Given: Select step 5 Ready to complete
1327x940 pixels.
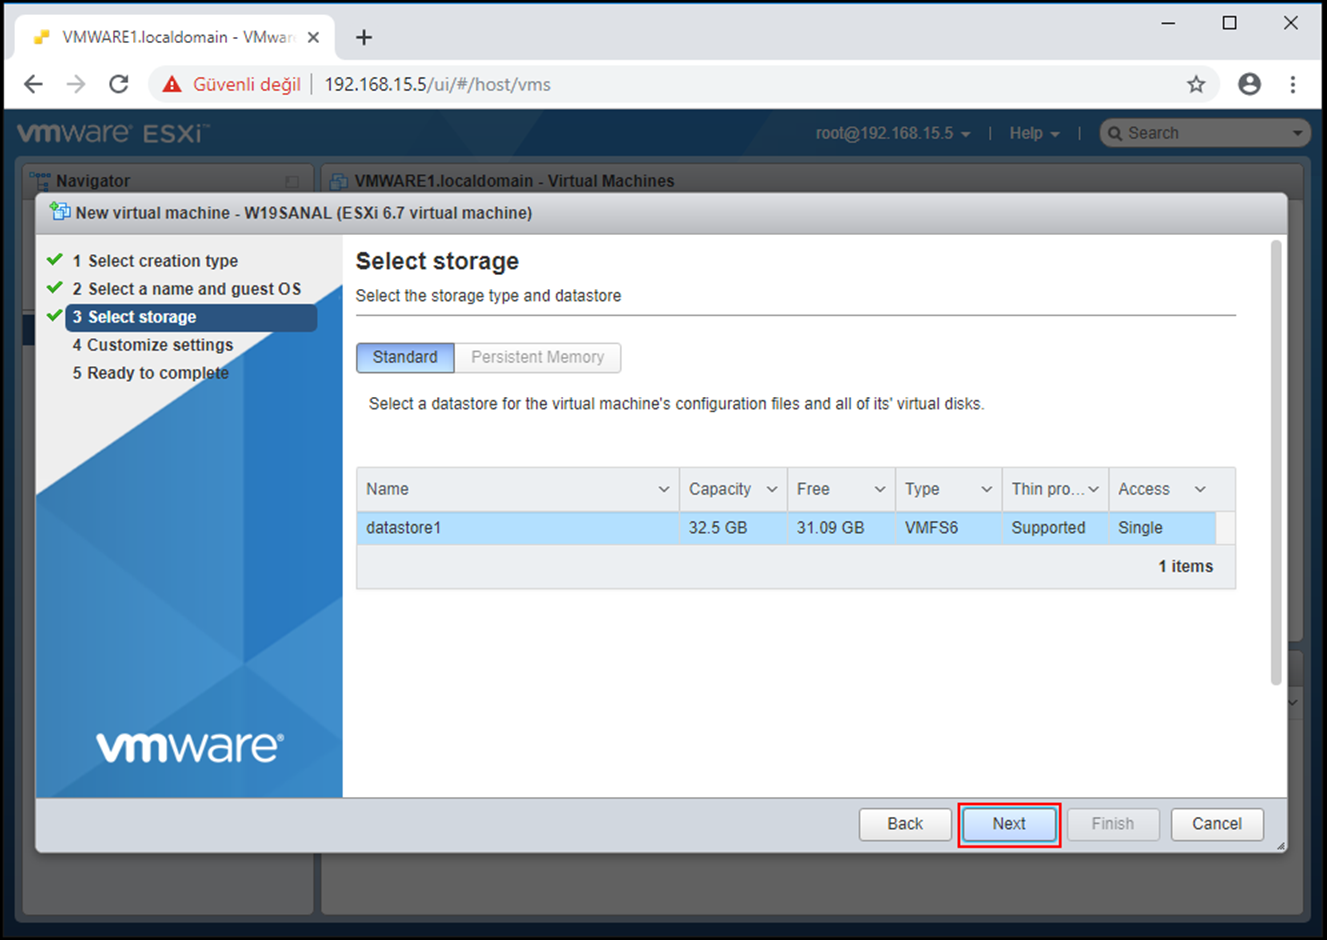Looking at the screenshot, I should (150, 373).
